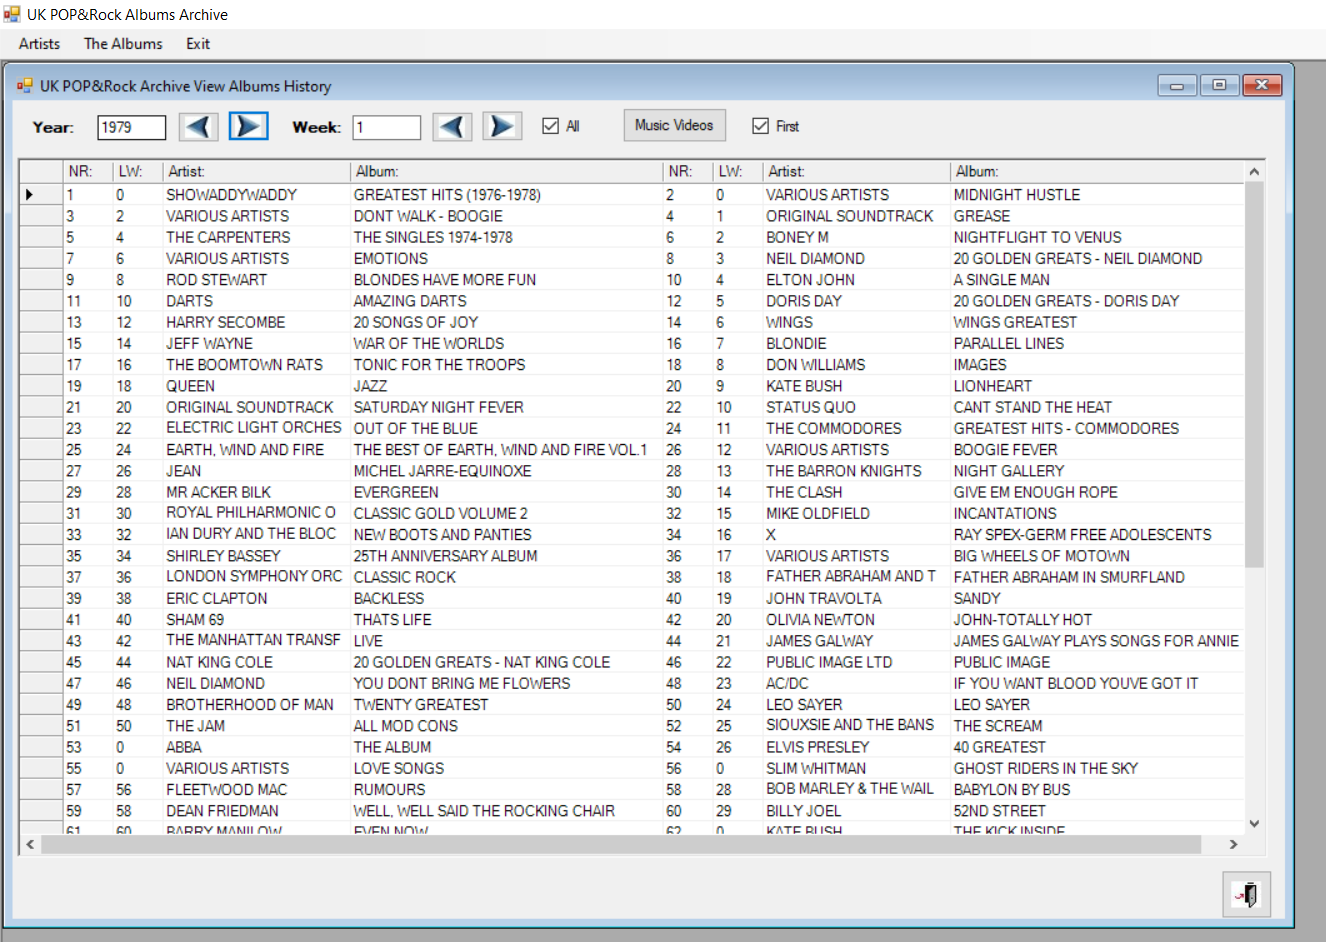
Task: Select SATURDAY NIGHT FEVER album cell
Action: click(x=507, y=407)
